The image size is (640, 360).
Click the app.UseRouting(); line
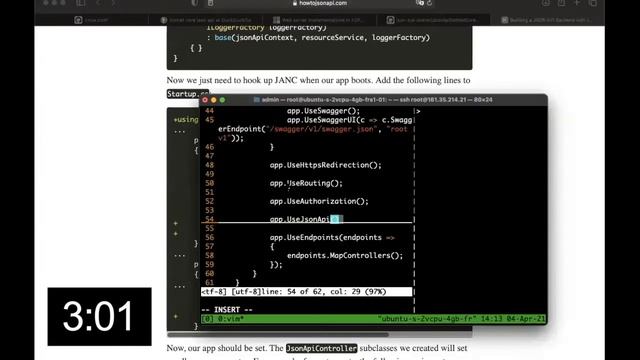point(306,183)
